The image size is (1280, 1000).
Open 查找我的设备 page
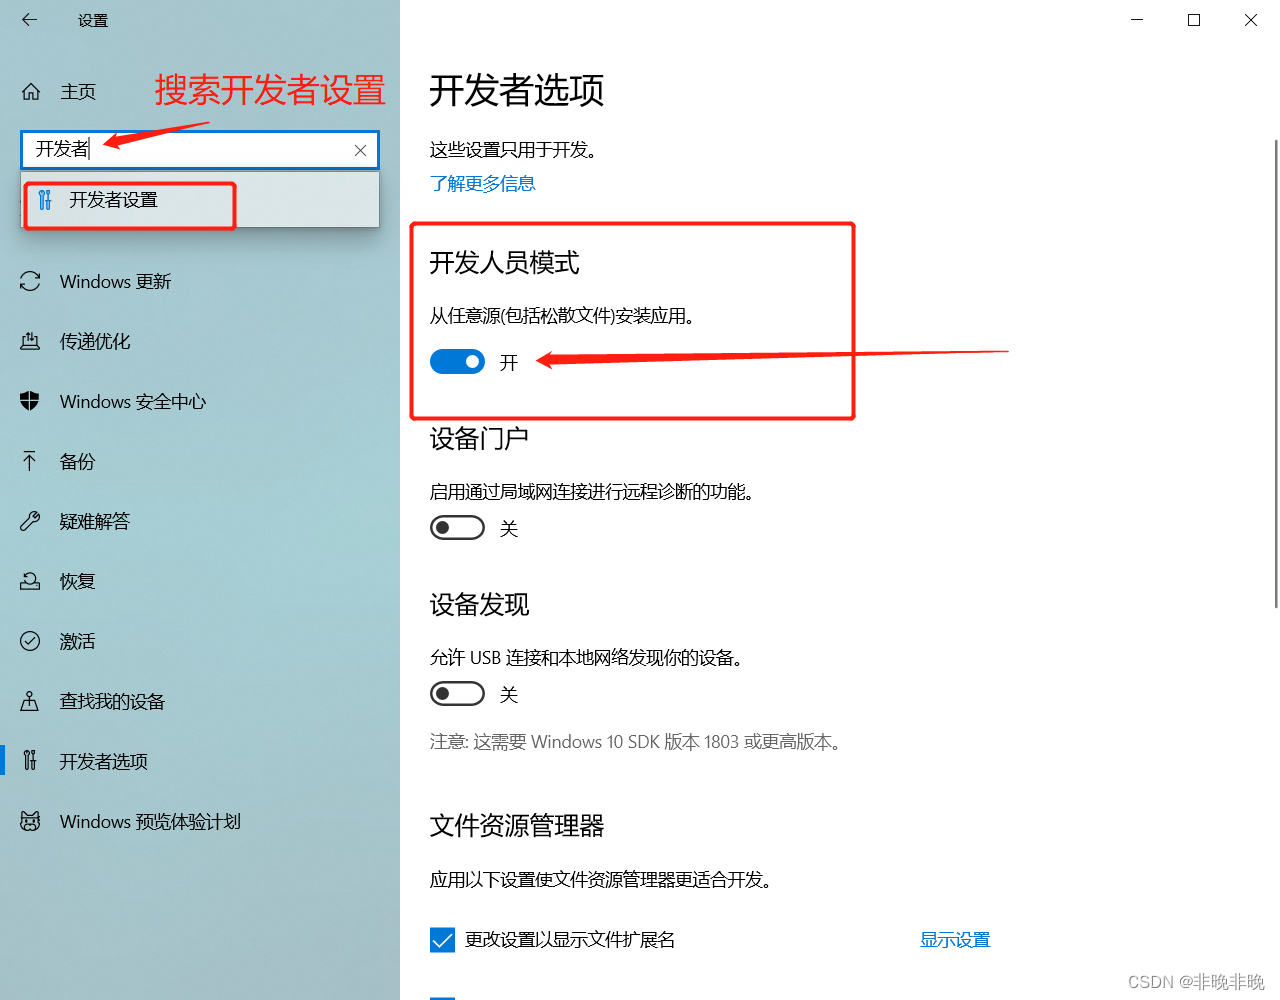point(112,702)
